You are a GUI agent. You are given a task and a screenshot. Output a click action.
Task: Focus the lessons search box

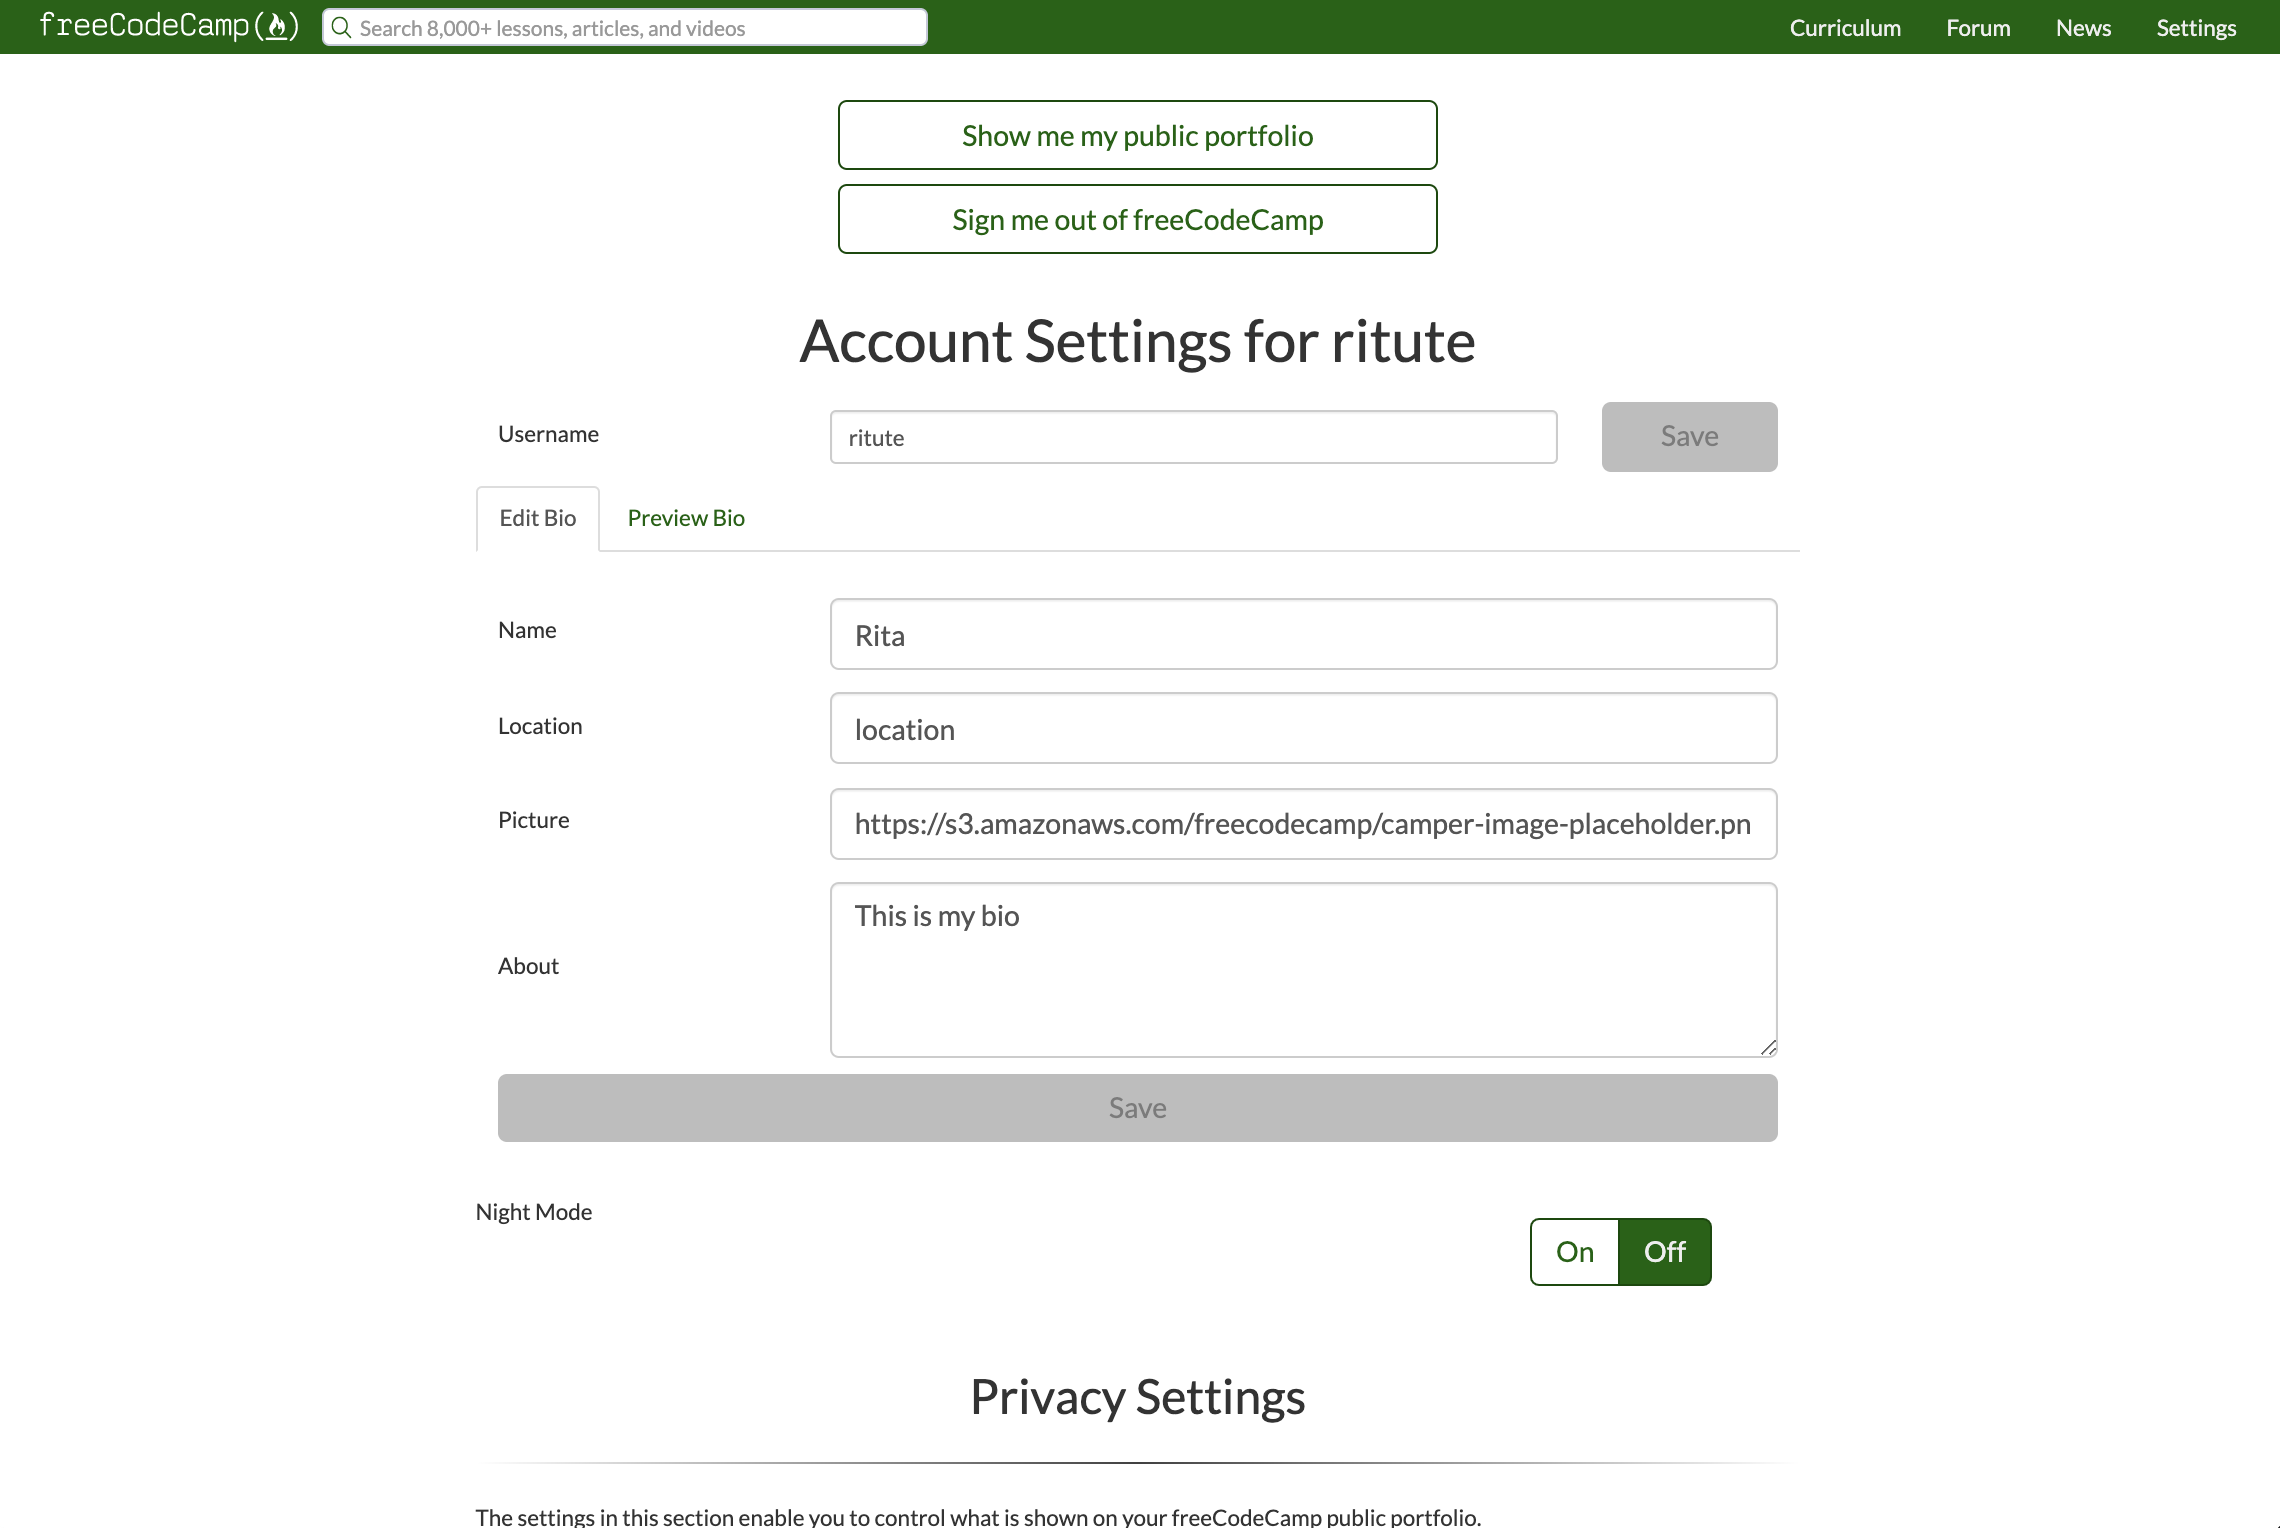coord(640,28)
